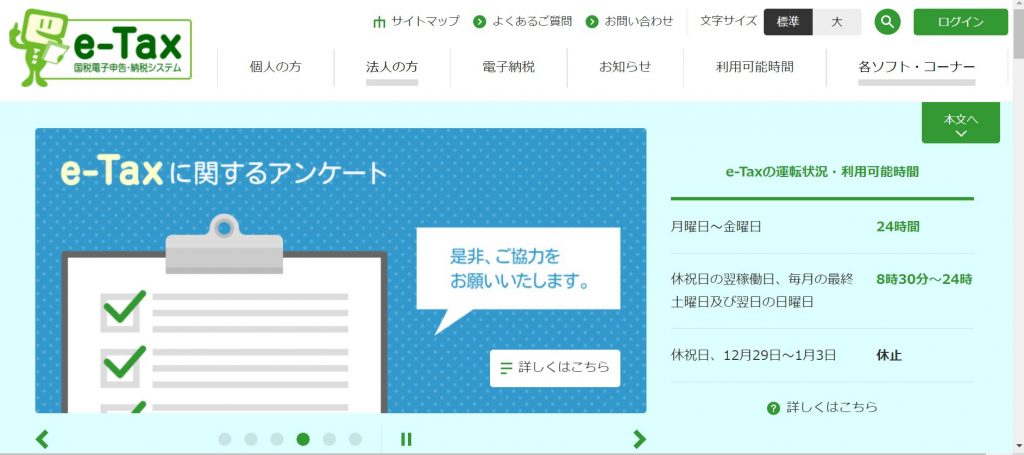The image size is (1024, 455).
Task: Click the 文字サイズ label
Action: click(x=728, y=22)
